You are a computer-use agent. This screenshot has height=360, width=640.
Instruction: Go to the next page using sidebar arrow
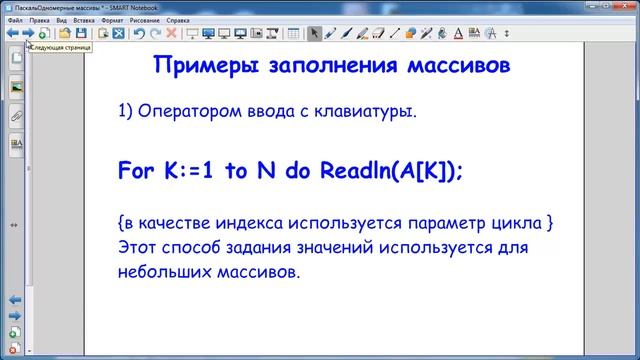pos(15,316)
